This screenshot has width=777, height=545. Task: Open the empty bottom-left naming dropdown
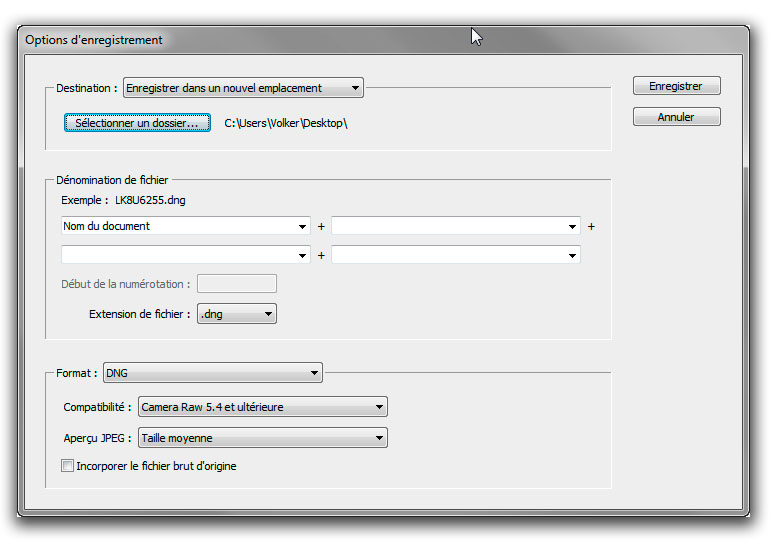coord(186,255)
